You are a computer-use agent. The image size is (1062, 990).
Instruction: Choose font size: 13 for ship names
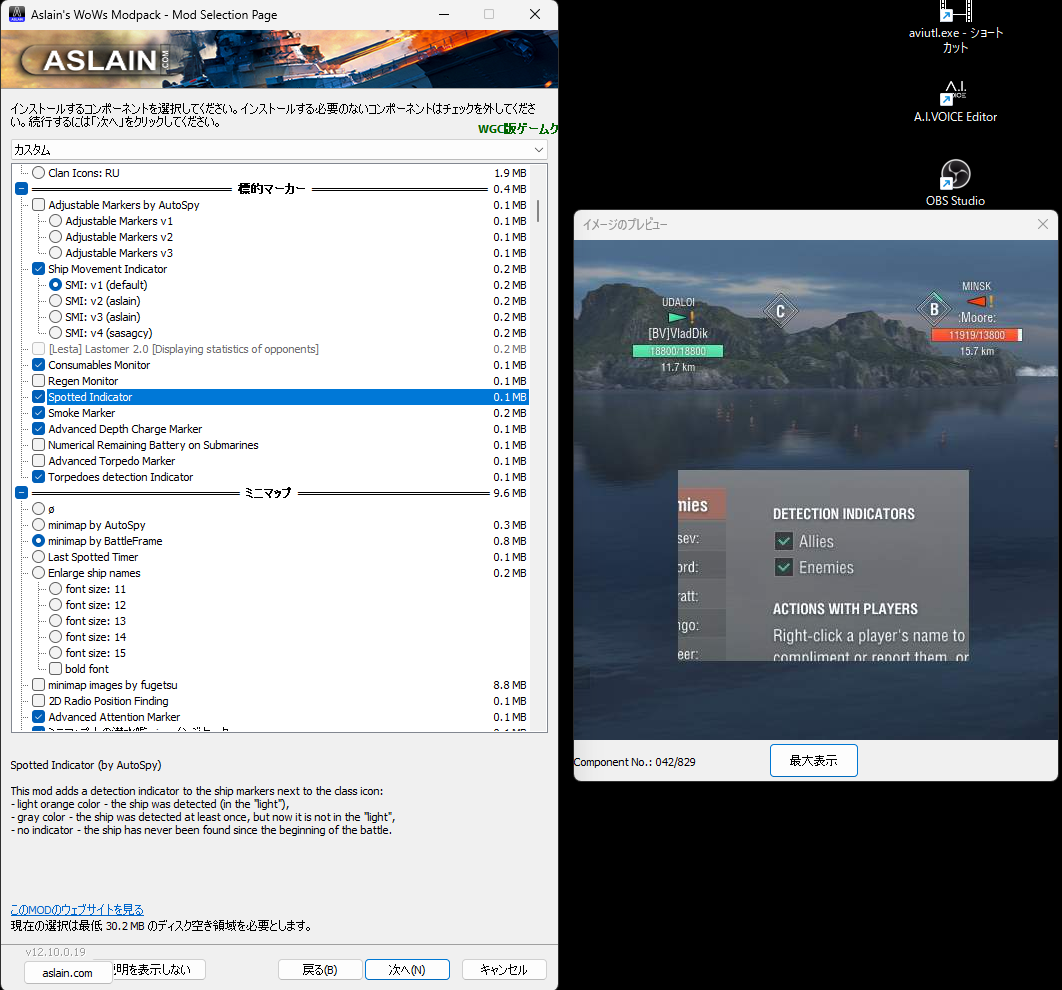click(55, 621)
